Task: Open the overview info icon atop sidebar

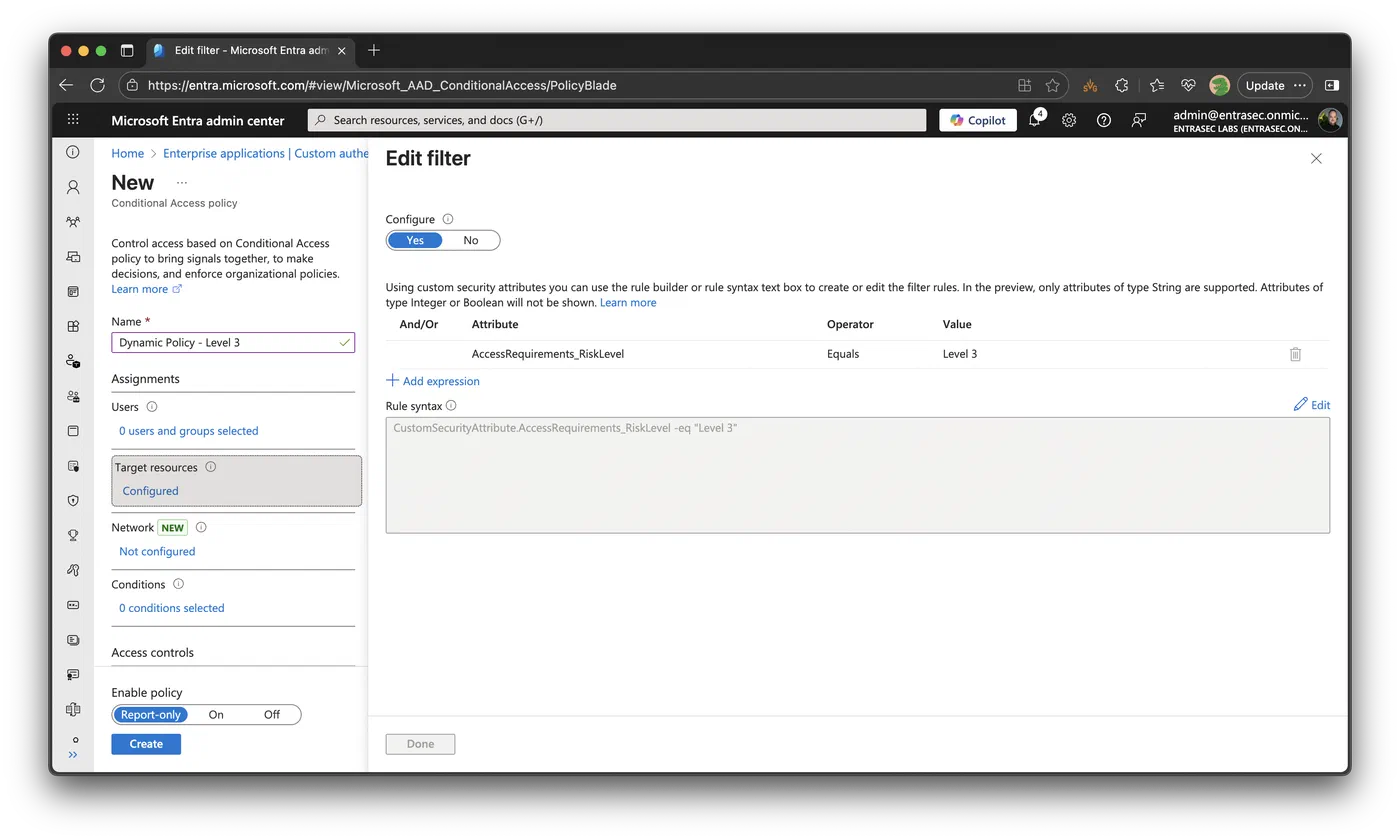Action: click(x=73, y=152)
